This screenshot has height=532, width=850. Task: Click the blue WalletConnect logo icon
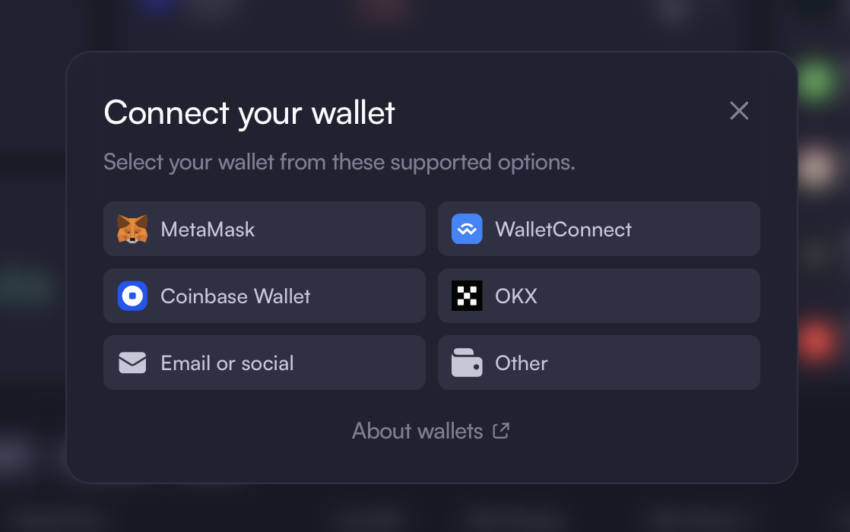[x=467, y=229]
